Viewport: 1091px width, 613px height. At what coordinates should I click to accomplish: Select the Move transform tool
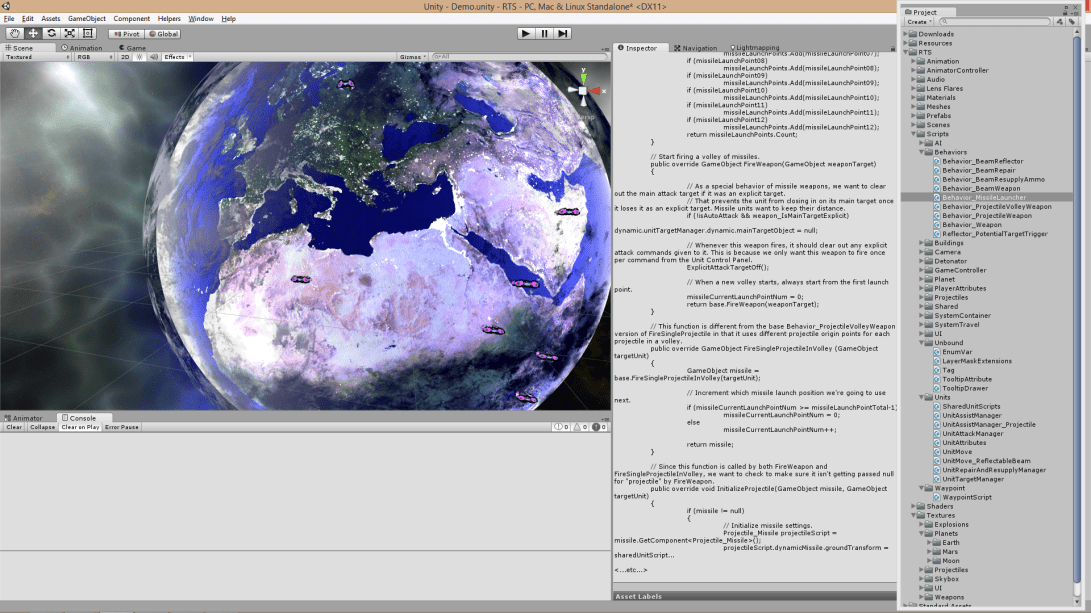[x=33, y=33]
